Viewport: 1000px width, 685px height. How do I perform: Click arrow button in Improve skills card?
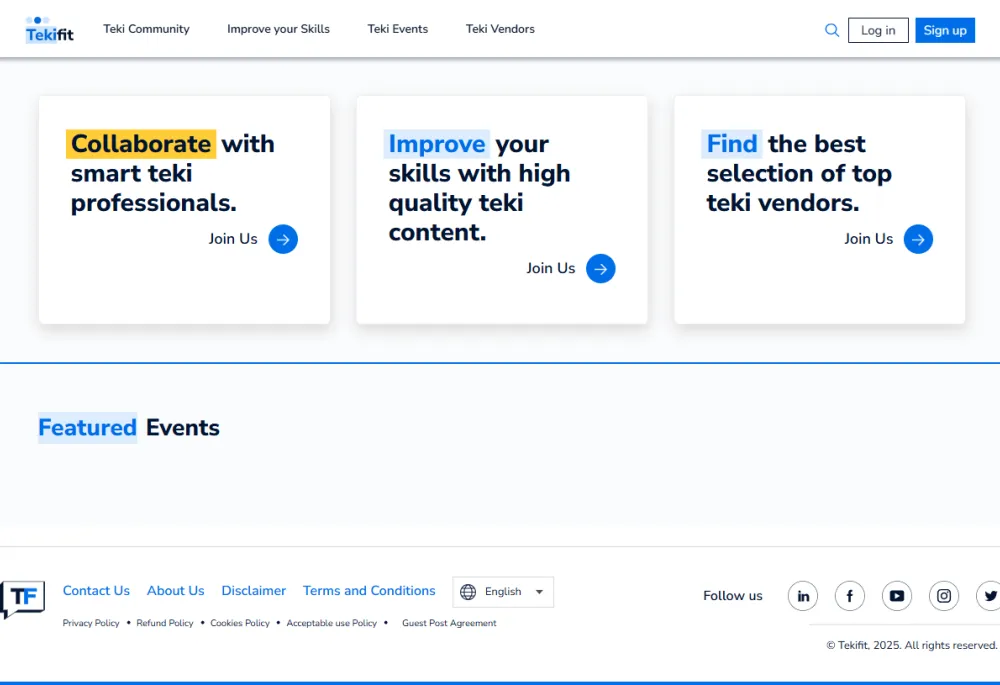(x=601, y=269)
